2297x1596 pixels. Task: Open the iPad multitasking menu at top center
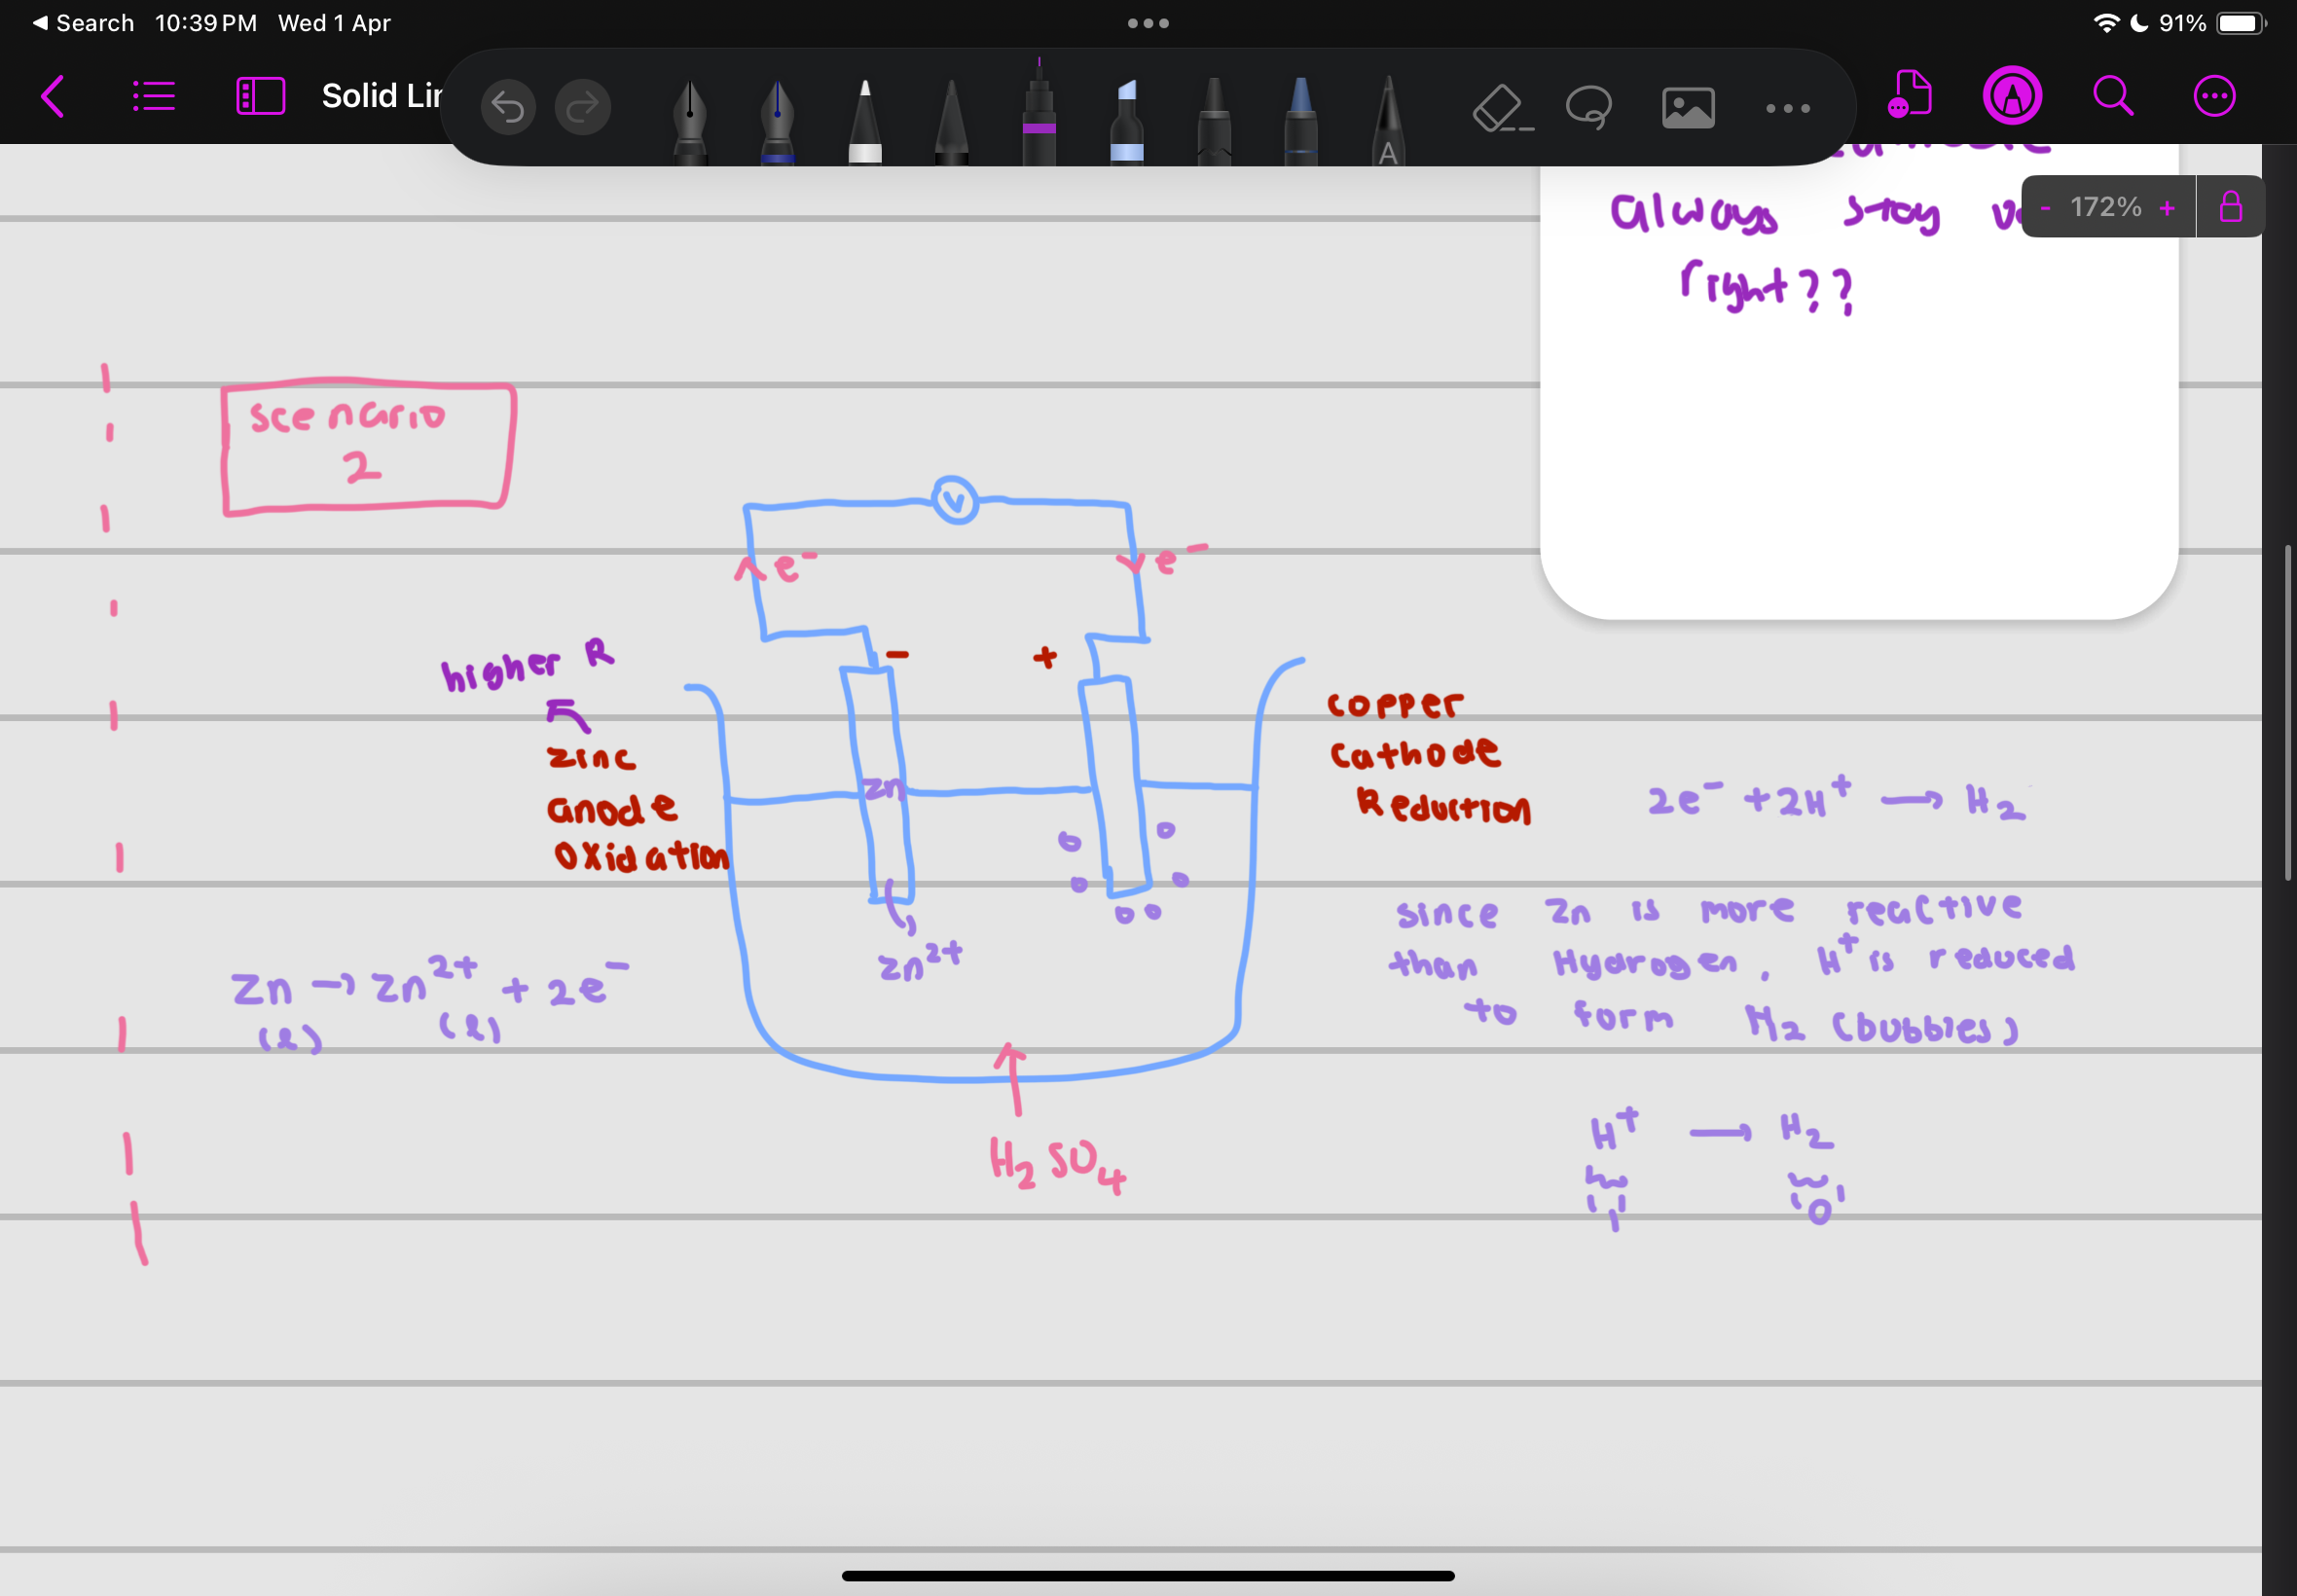1148,22
